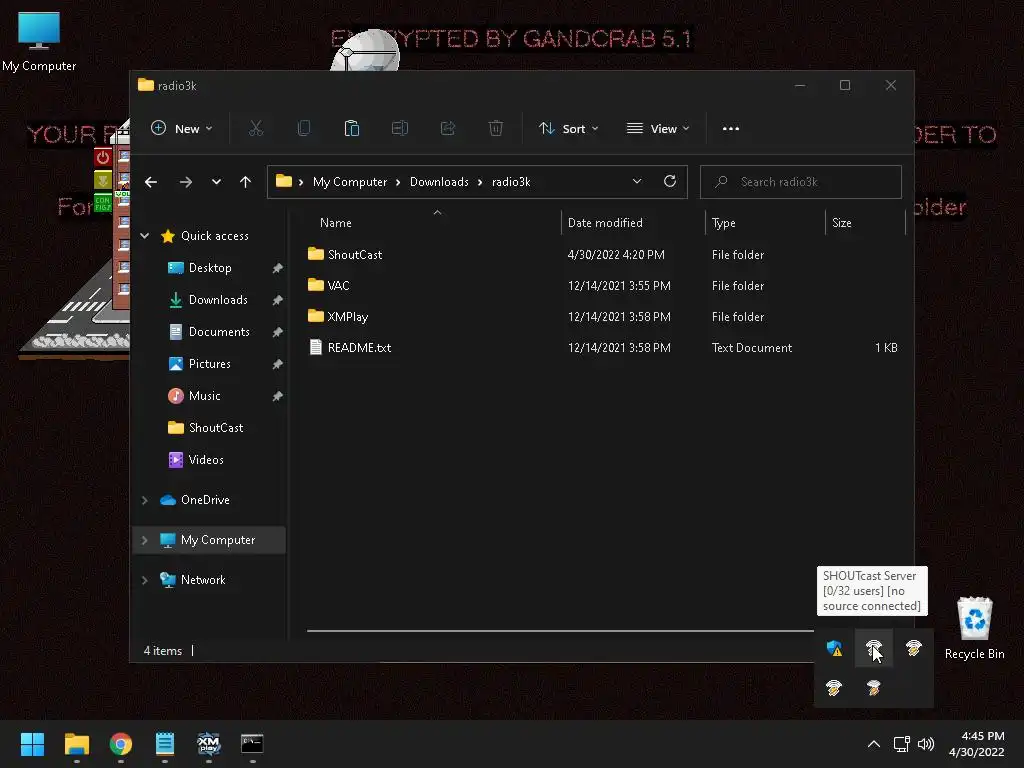This screenshot has width=1024, height=768.
Task: Expand the address bar history dropdown
Action: (637, 182)
